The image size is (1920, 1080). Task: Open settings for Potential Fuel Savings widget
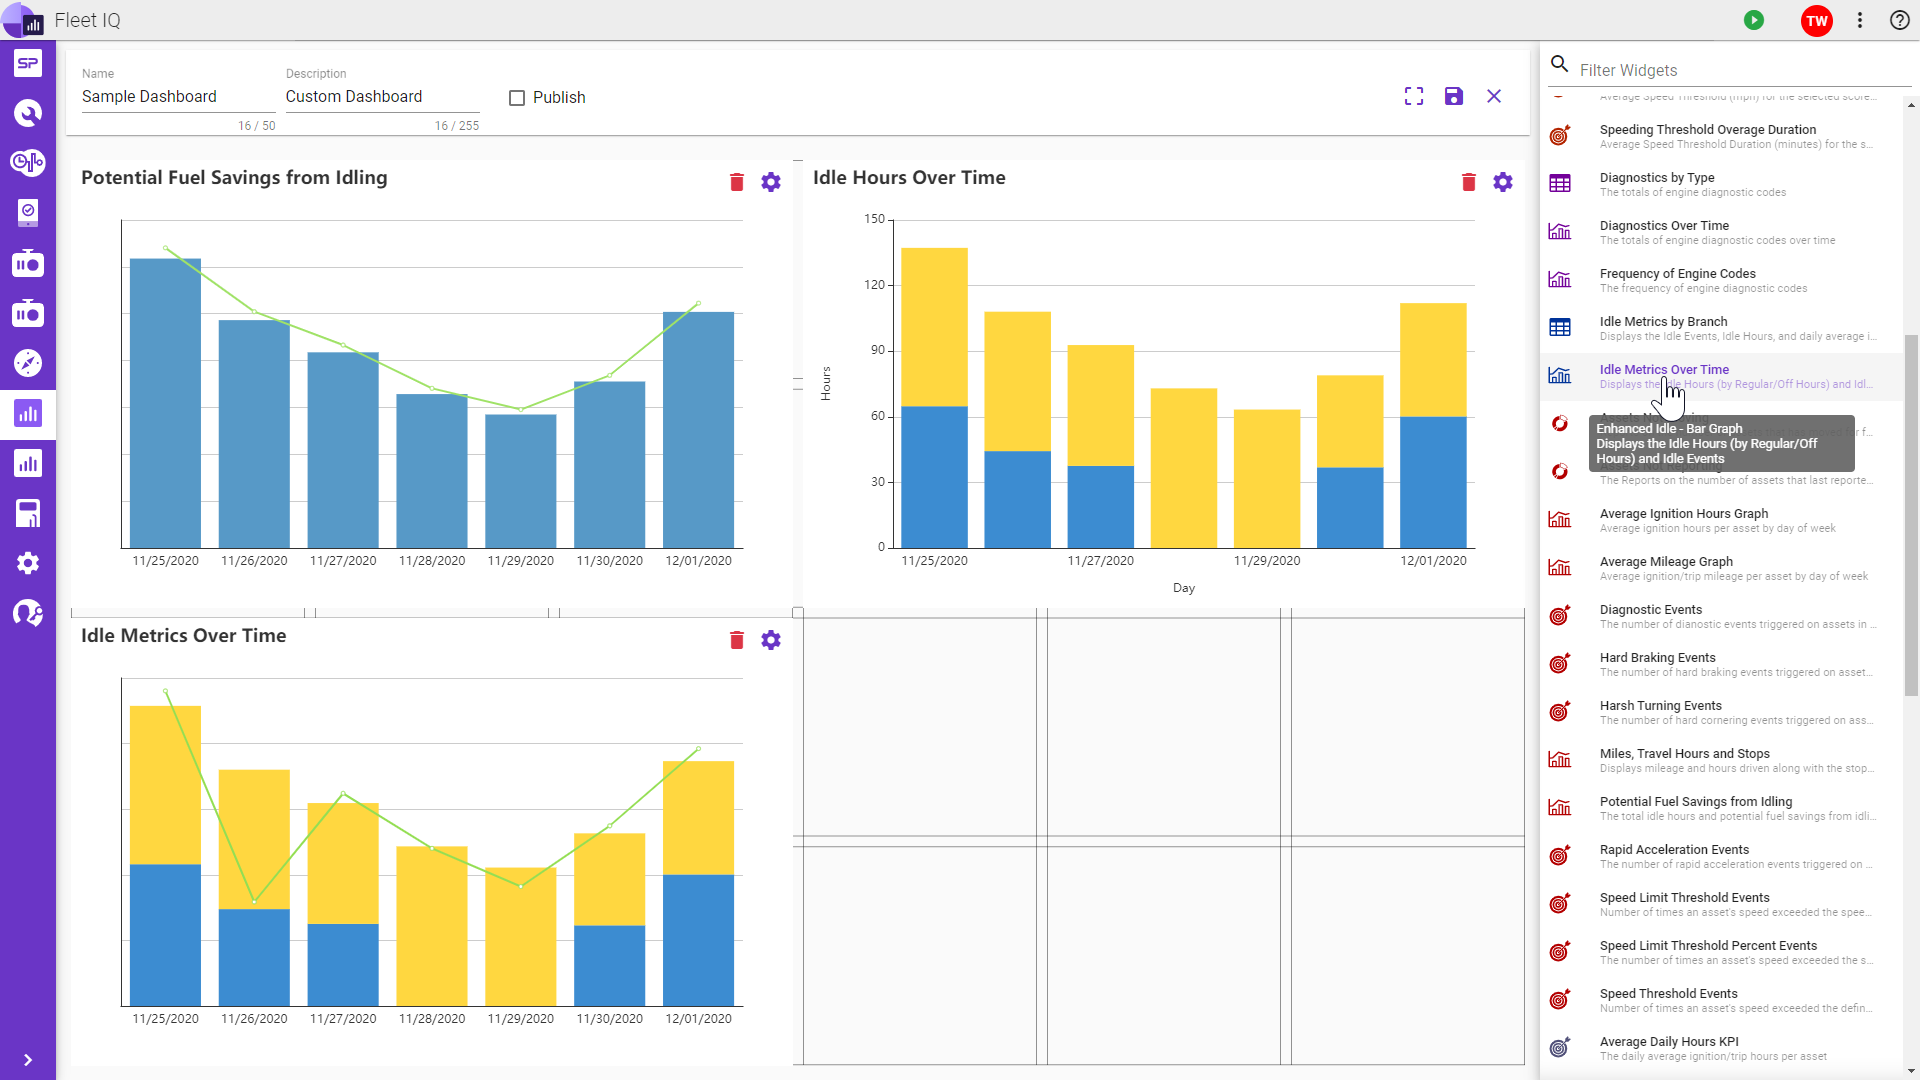770,182
